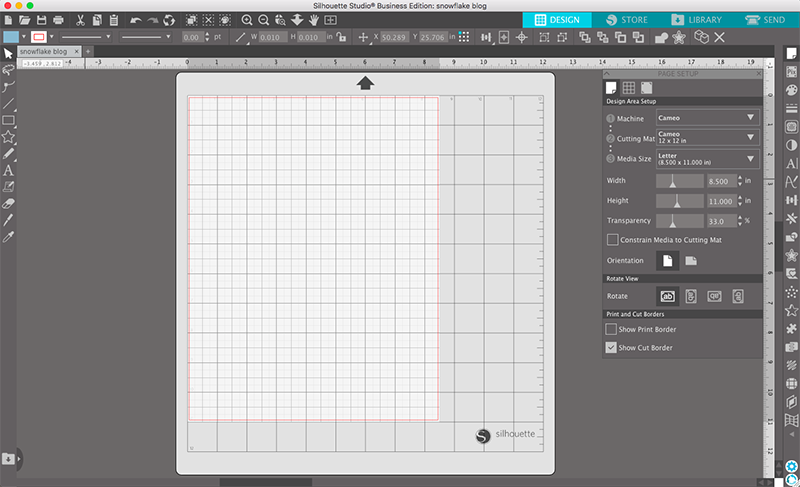800x487 pixels.
Task: Open the Machine dropdown showing Cameo
Action: [708, 118]
